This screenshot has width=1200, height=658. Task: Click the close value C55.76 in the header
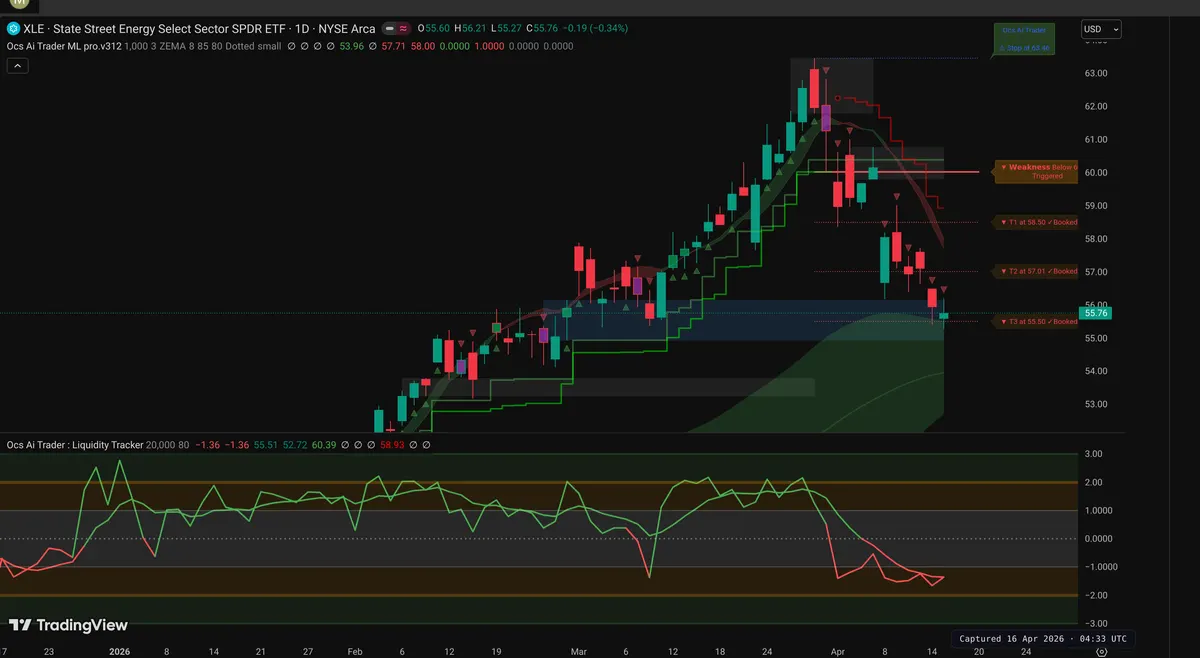(x=543, y=29)
